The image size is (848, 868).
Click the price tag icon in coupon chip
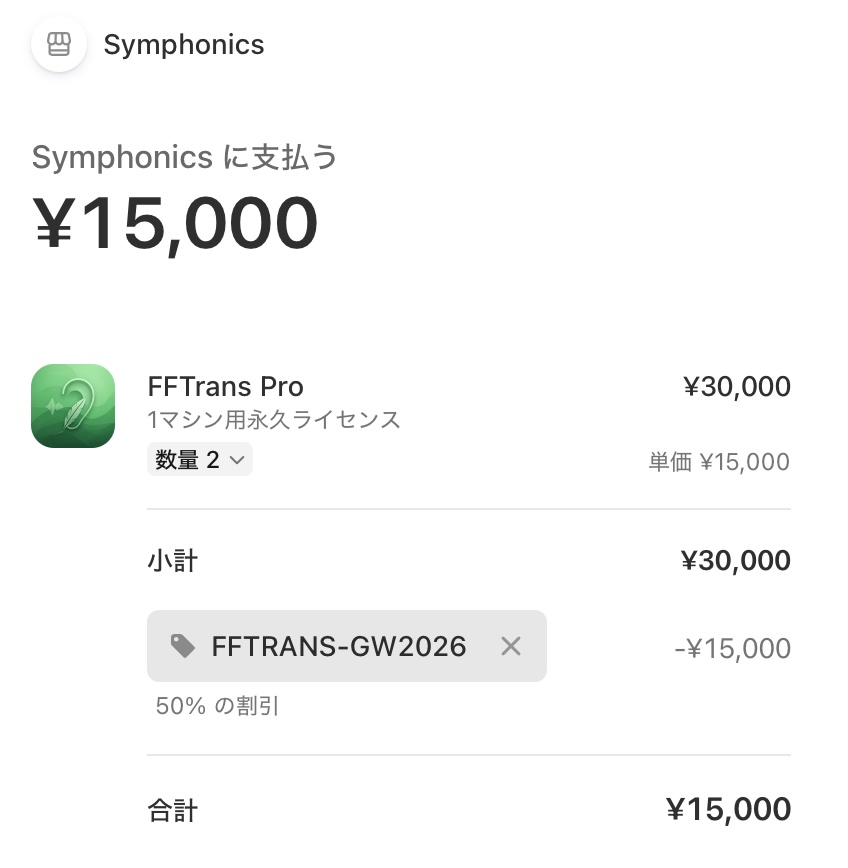(183, 646)
